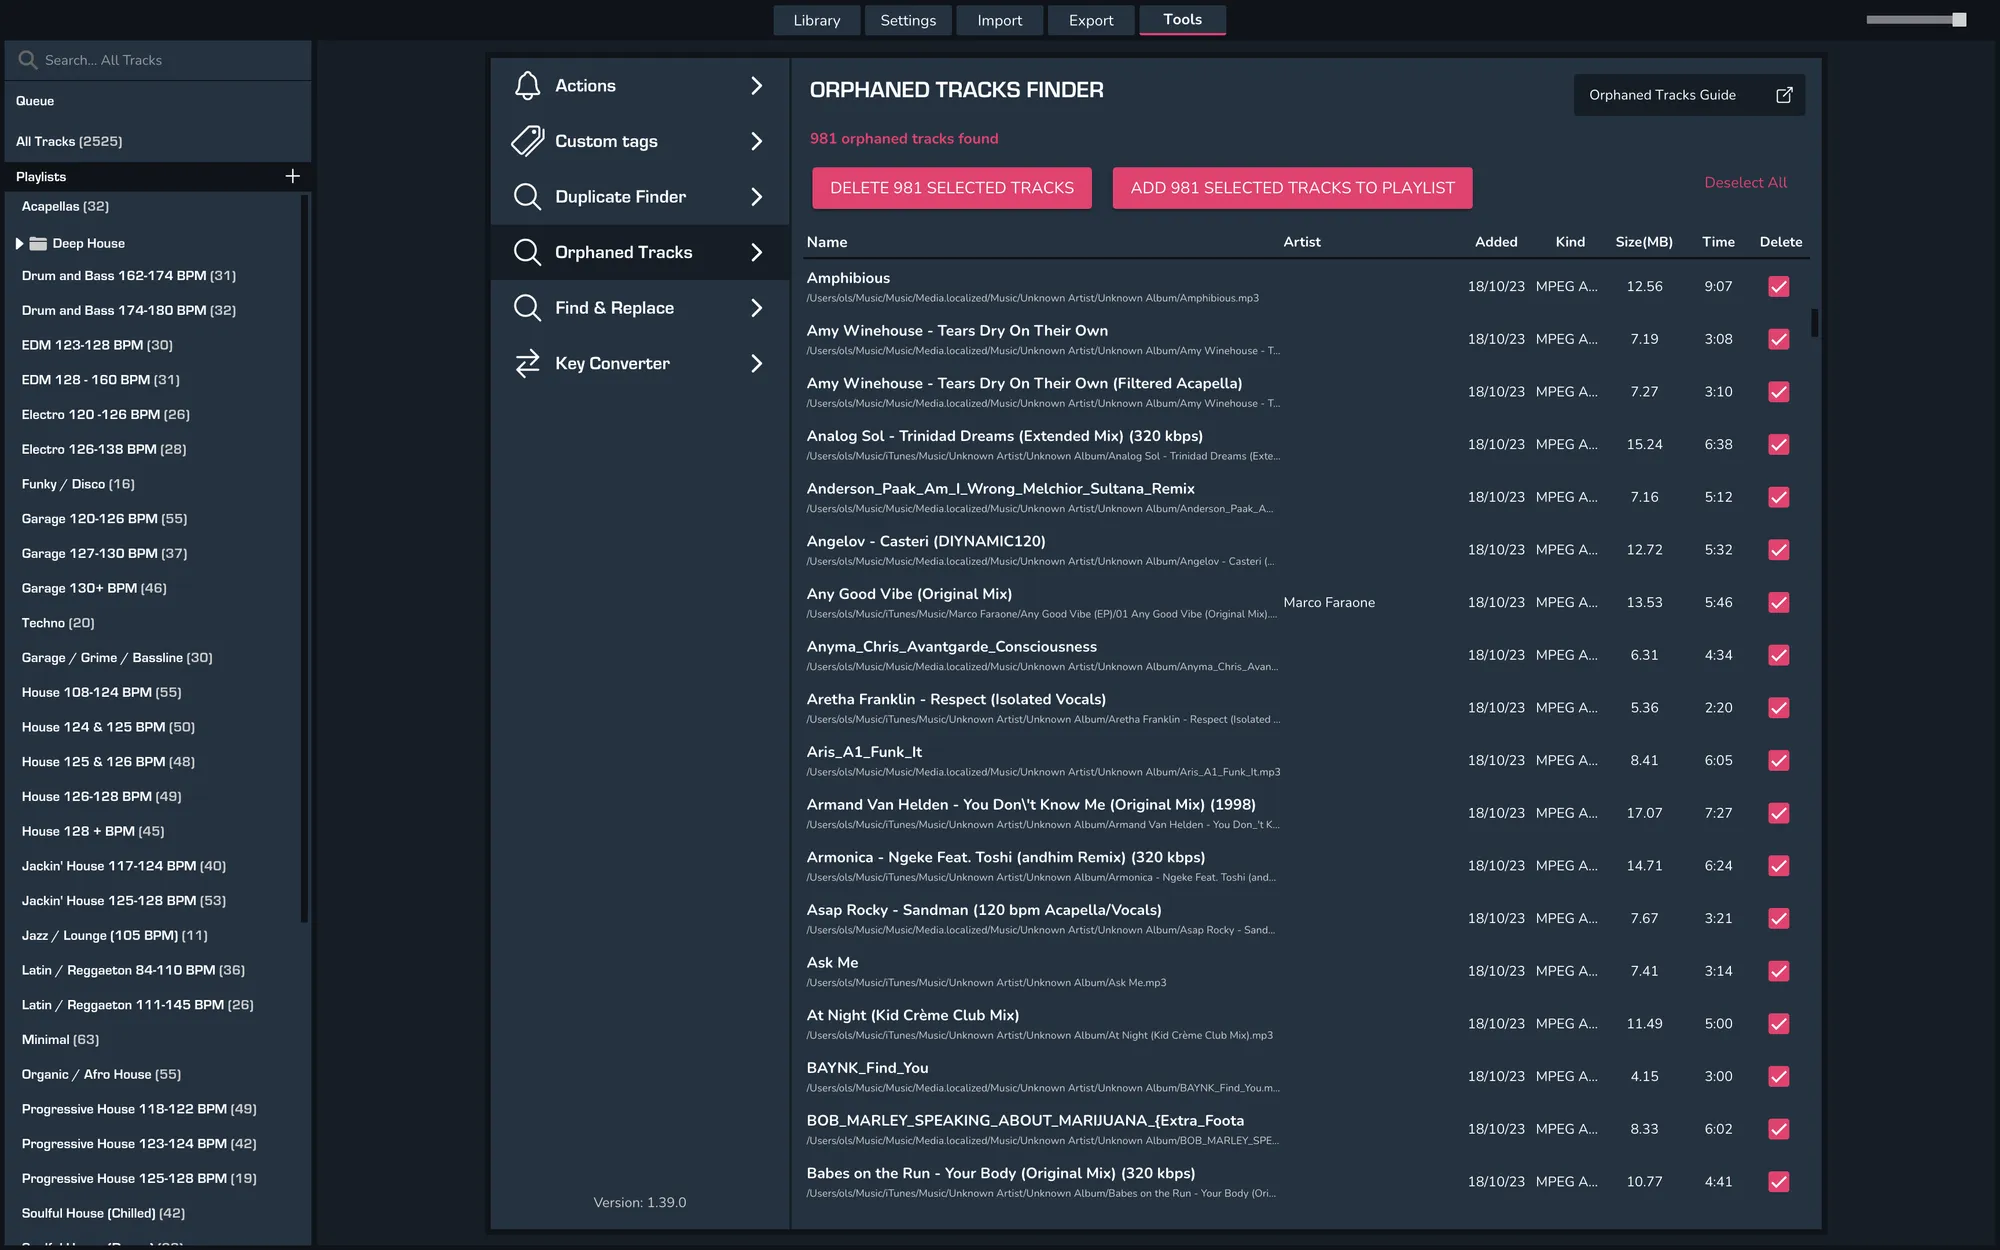This screenshot has height=1250, width=2000.
Task: Click the Duplicate Finder magnifier icon
Action: click(x=527, y=197)
